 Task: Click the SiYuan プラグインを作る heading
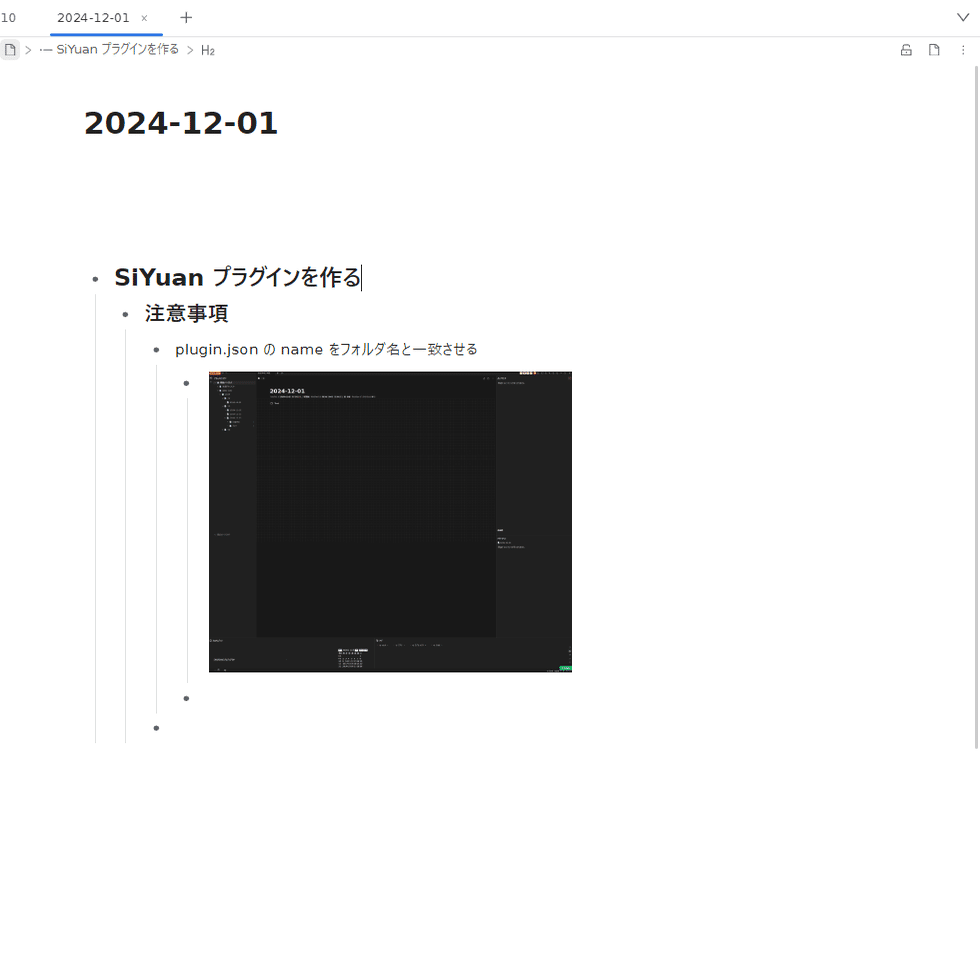238,277
